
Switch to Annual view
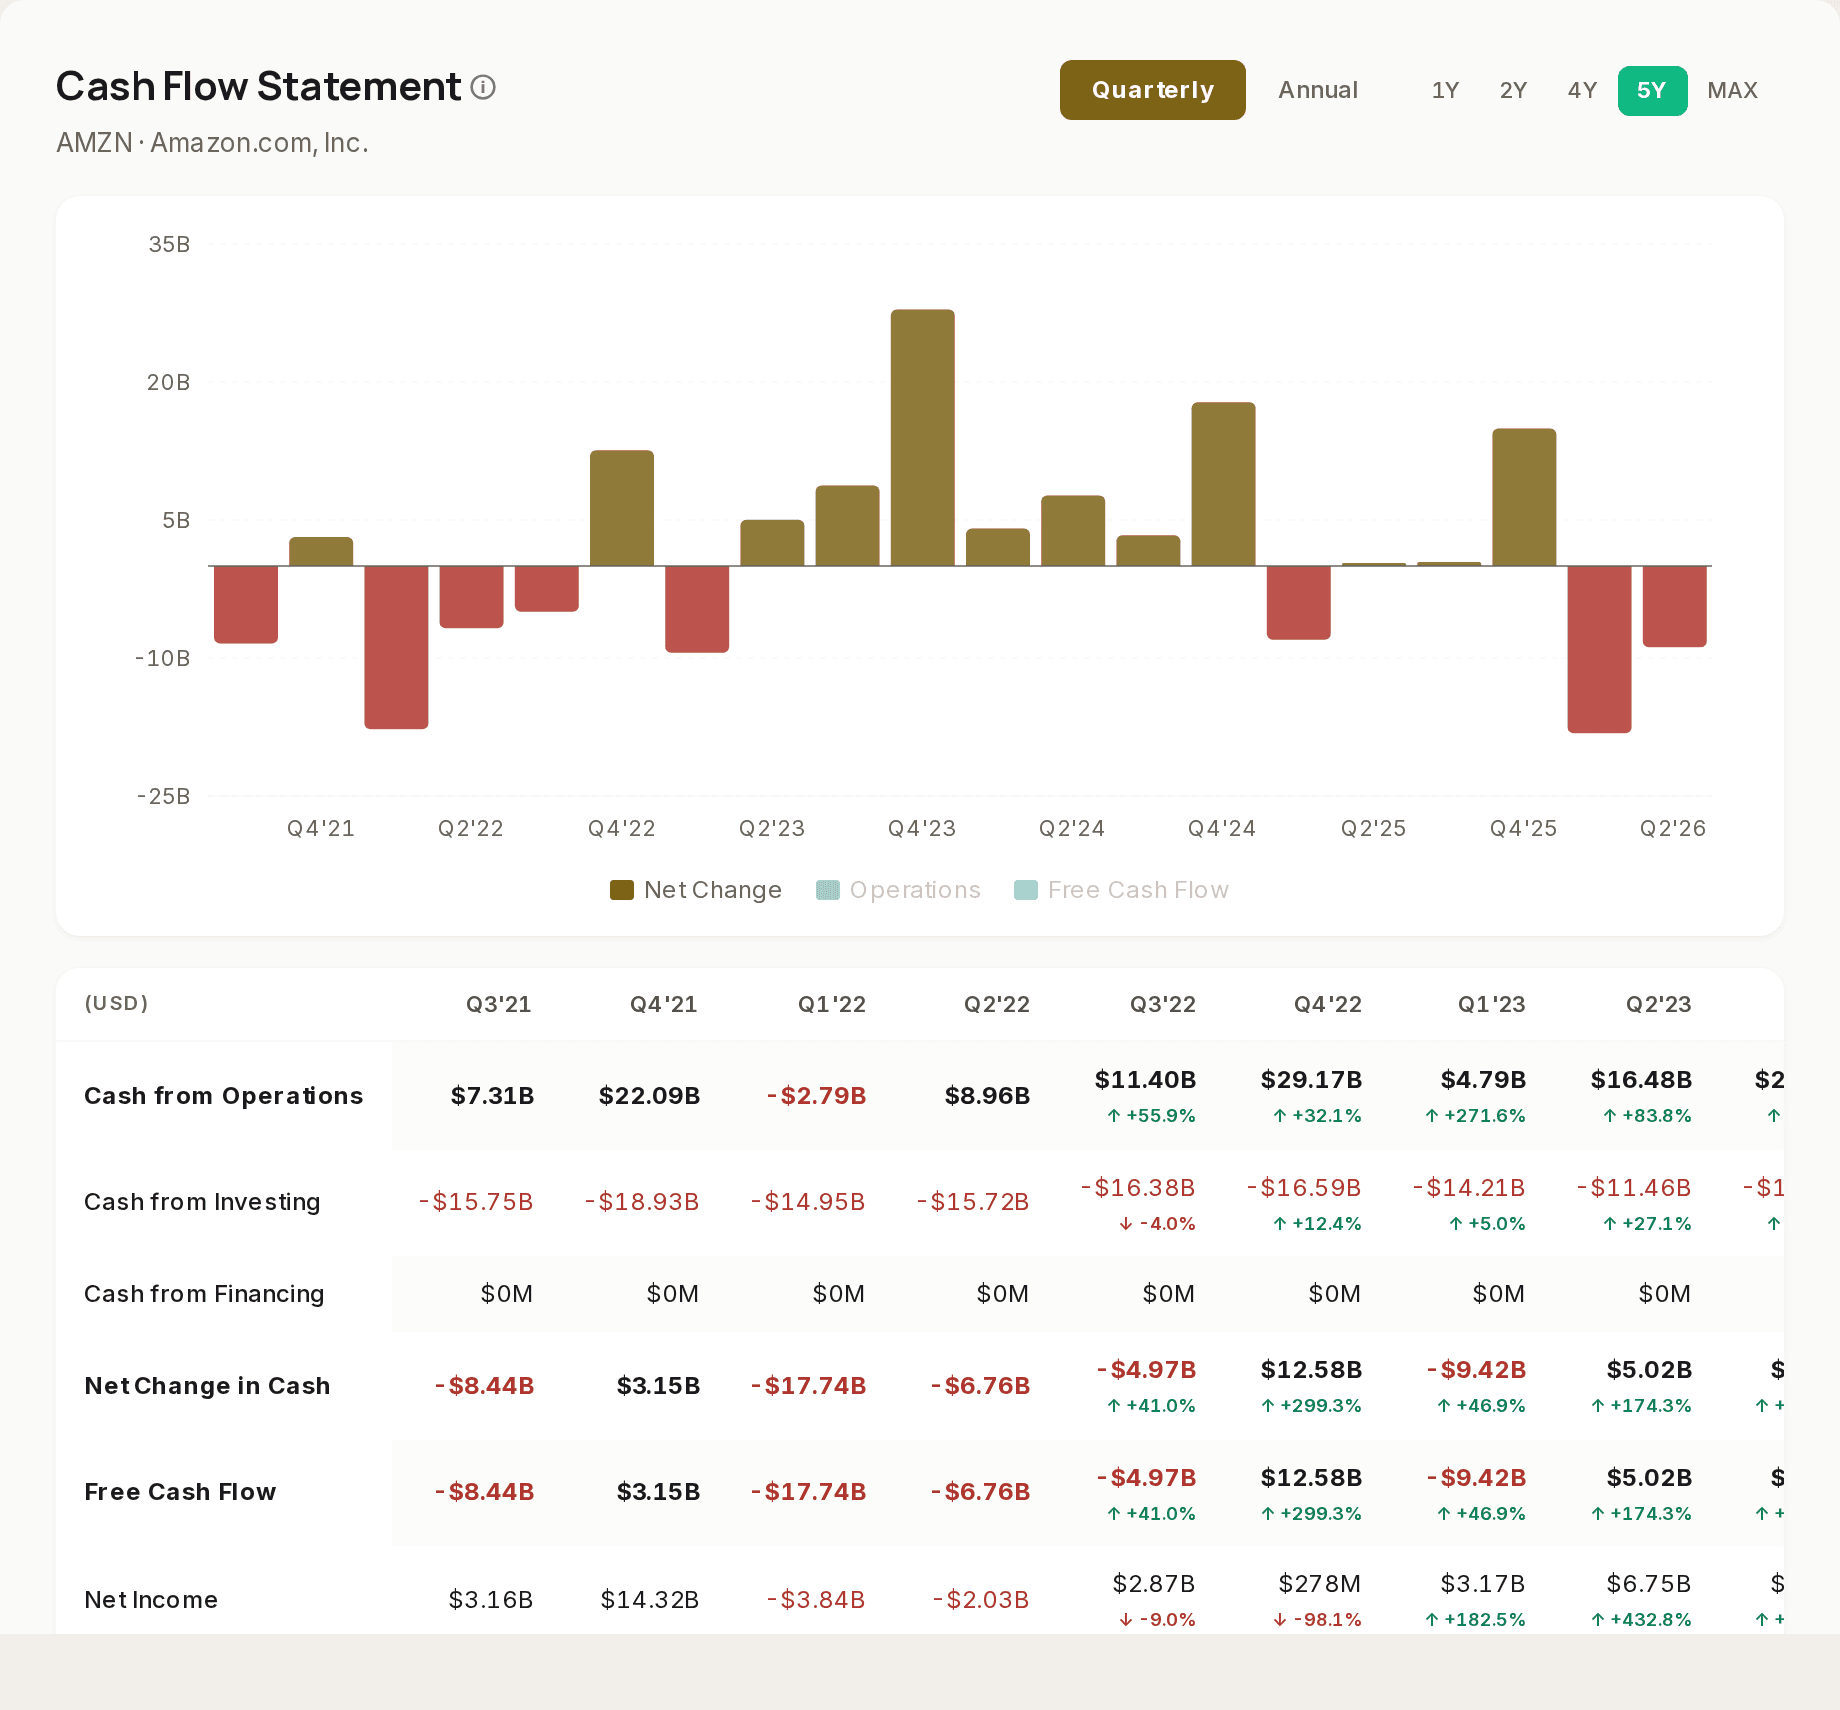pyautogui.click(x=1318, y=90)
